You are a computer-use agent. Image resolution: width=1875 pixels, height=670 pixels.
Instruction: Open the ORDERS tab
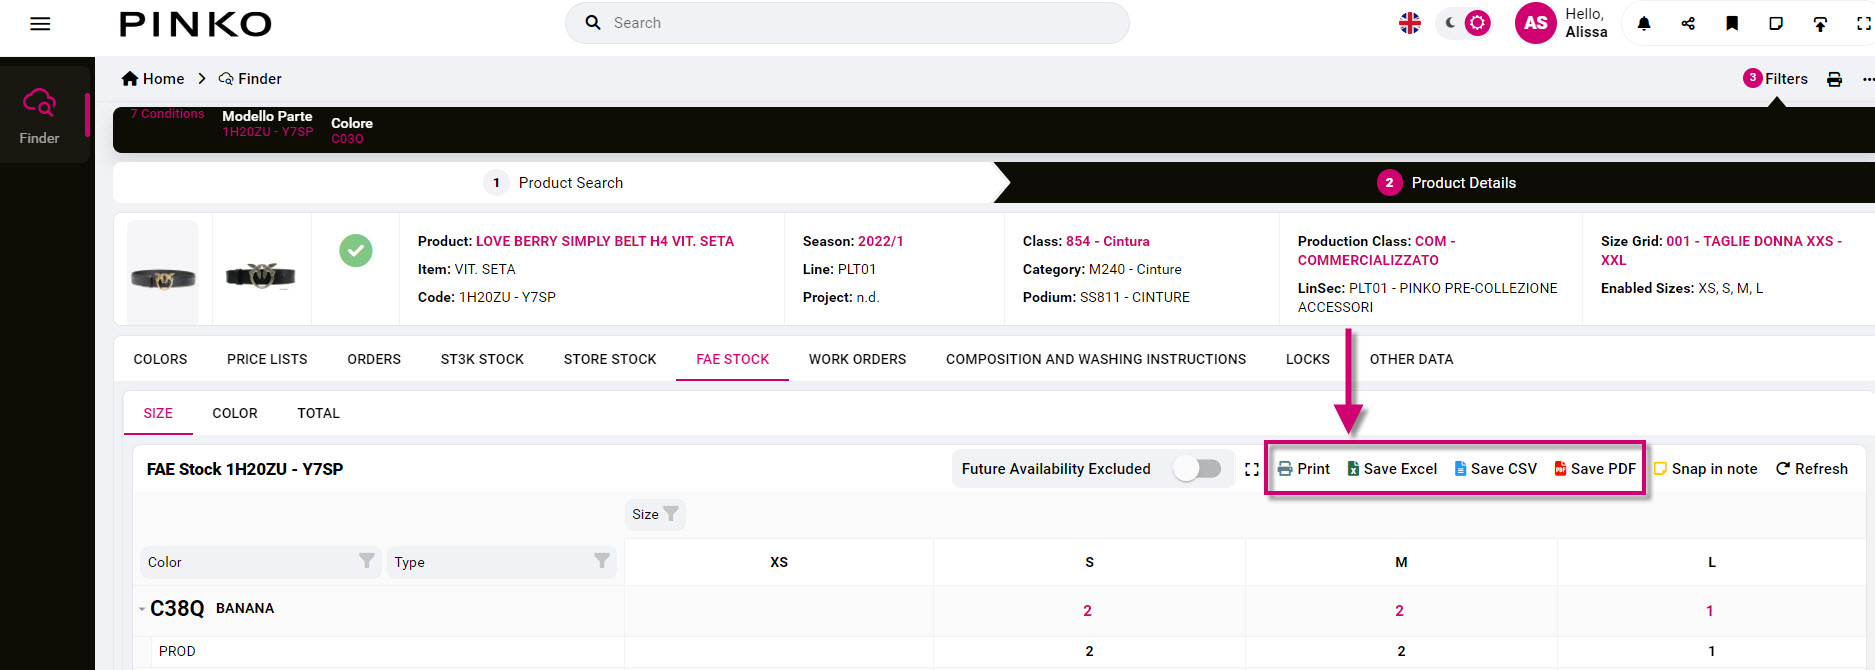coord(374,359)
